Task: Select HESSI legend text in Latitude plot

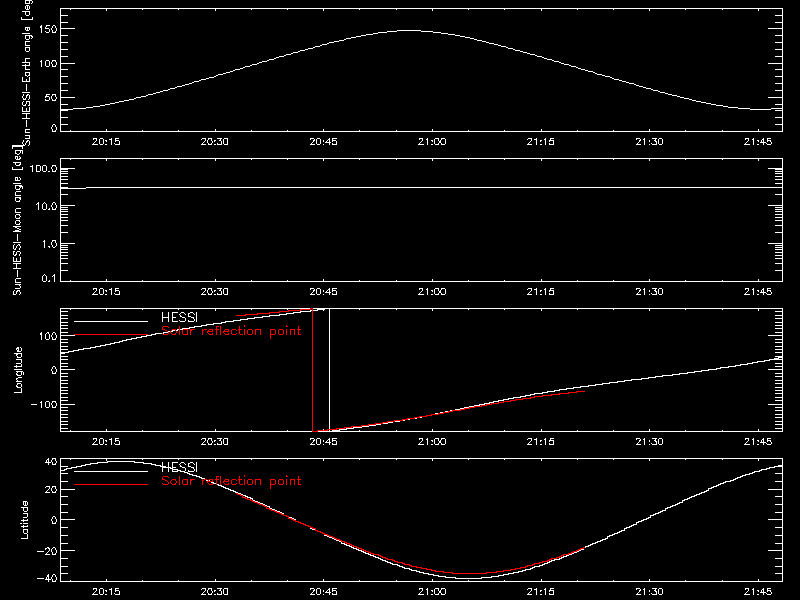Action: (179, 467)
